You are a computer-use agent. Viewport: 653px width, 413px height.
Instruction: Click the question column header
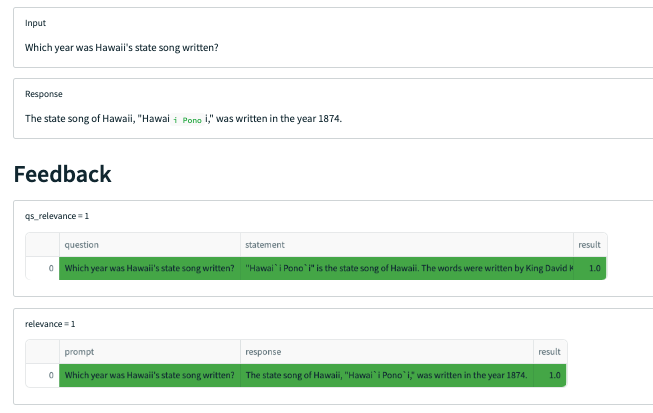coord(149,244)
